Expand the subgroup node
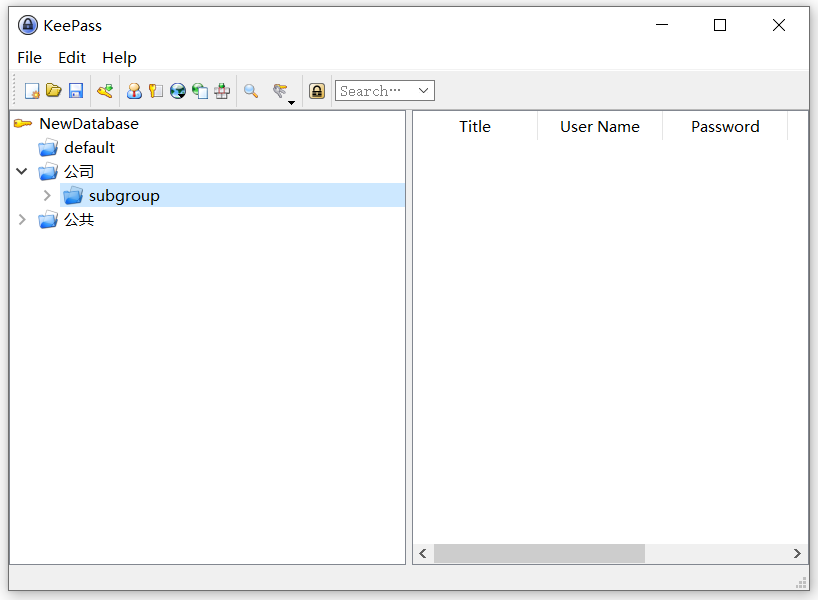 (x=47, y=195)
